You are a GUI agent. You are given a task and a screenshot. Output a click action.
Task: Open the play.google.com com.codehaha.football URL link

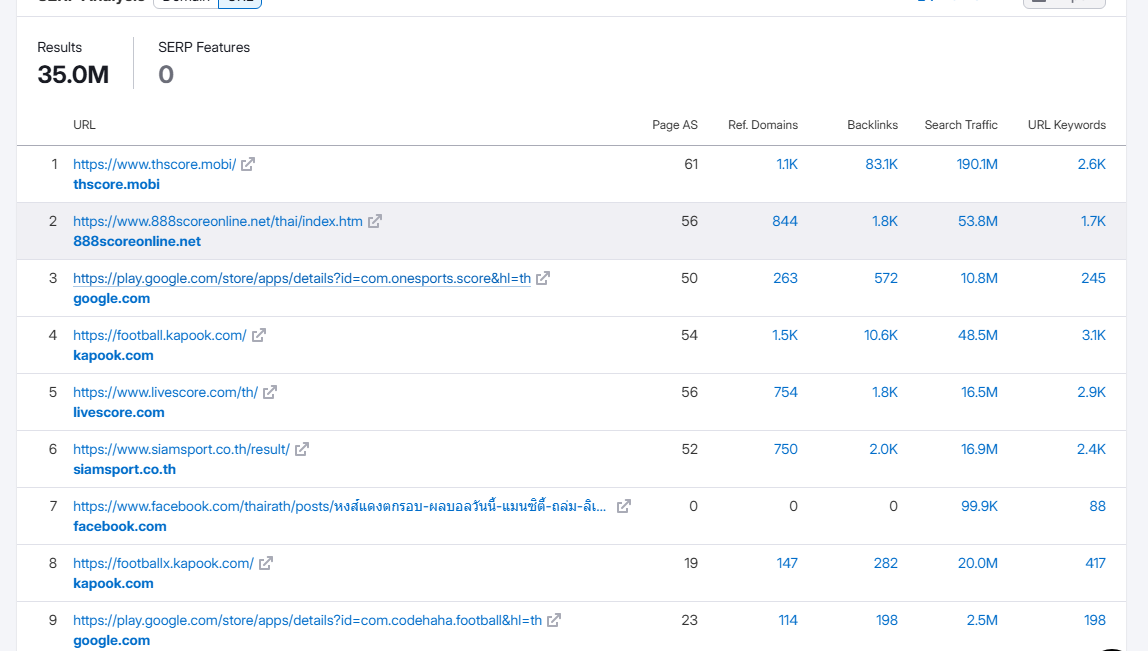tap(308, 620)
